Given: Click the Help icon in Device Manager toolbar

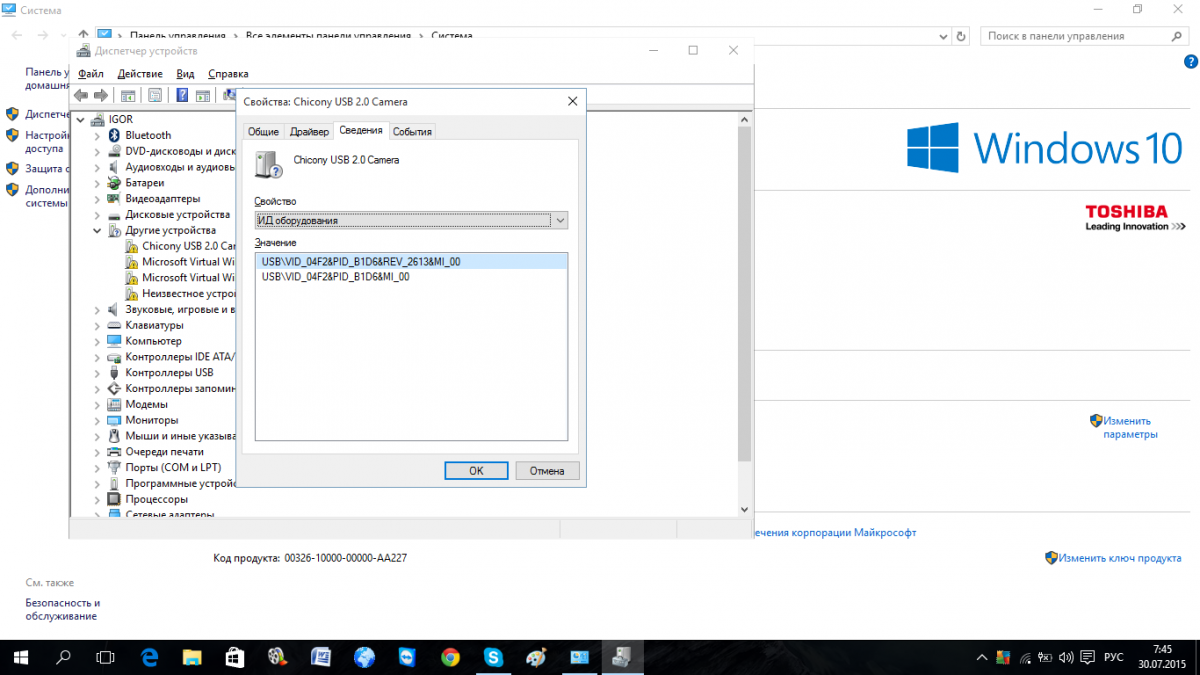Looking at the screenshot, I should point(183,95).
